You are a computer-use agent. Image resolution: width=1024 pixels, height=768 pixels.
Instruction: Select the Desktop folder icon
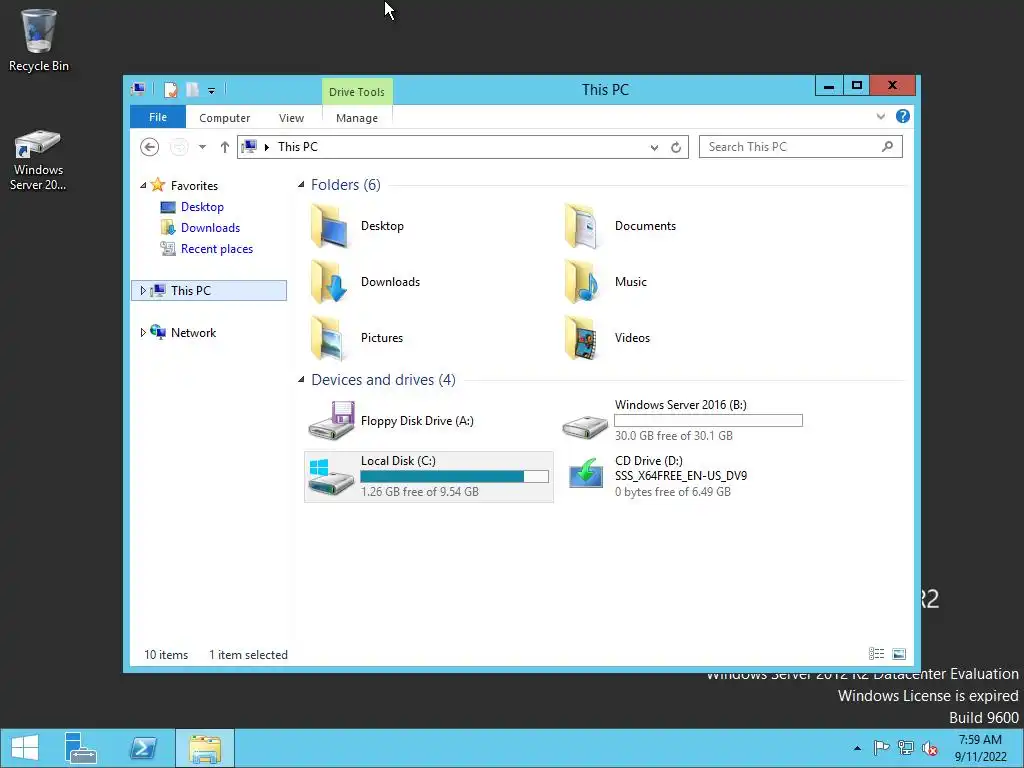(x=329, y=226)
